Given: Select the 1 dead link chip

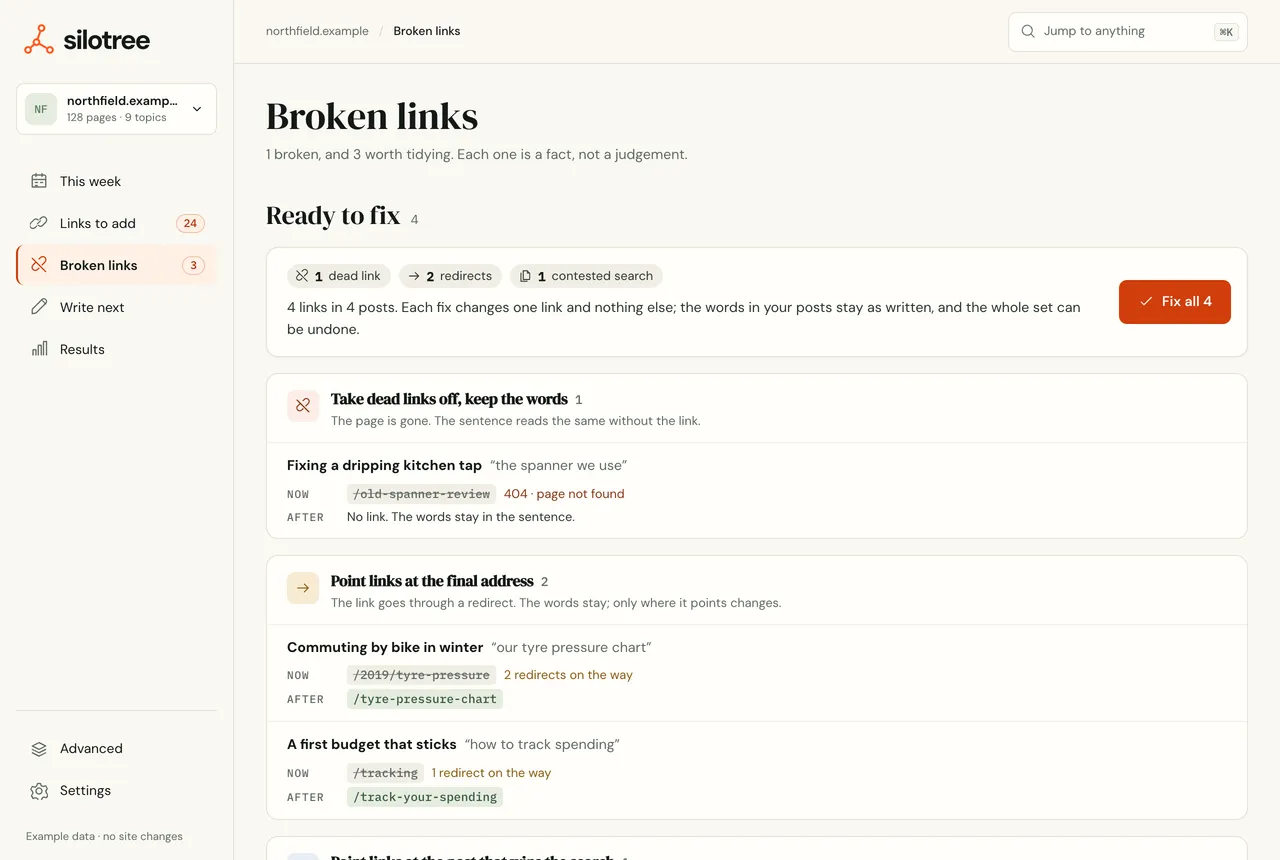Looking at the screenshot, I should 339,276.
